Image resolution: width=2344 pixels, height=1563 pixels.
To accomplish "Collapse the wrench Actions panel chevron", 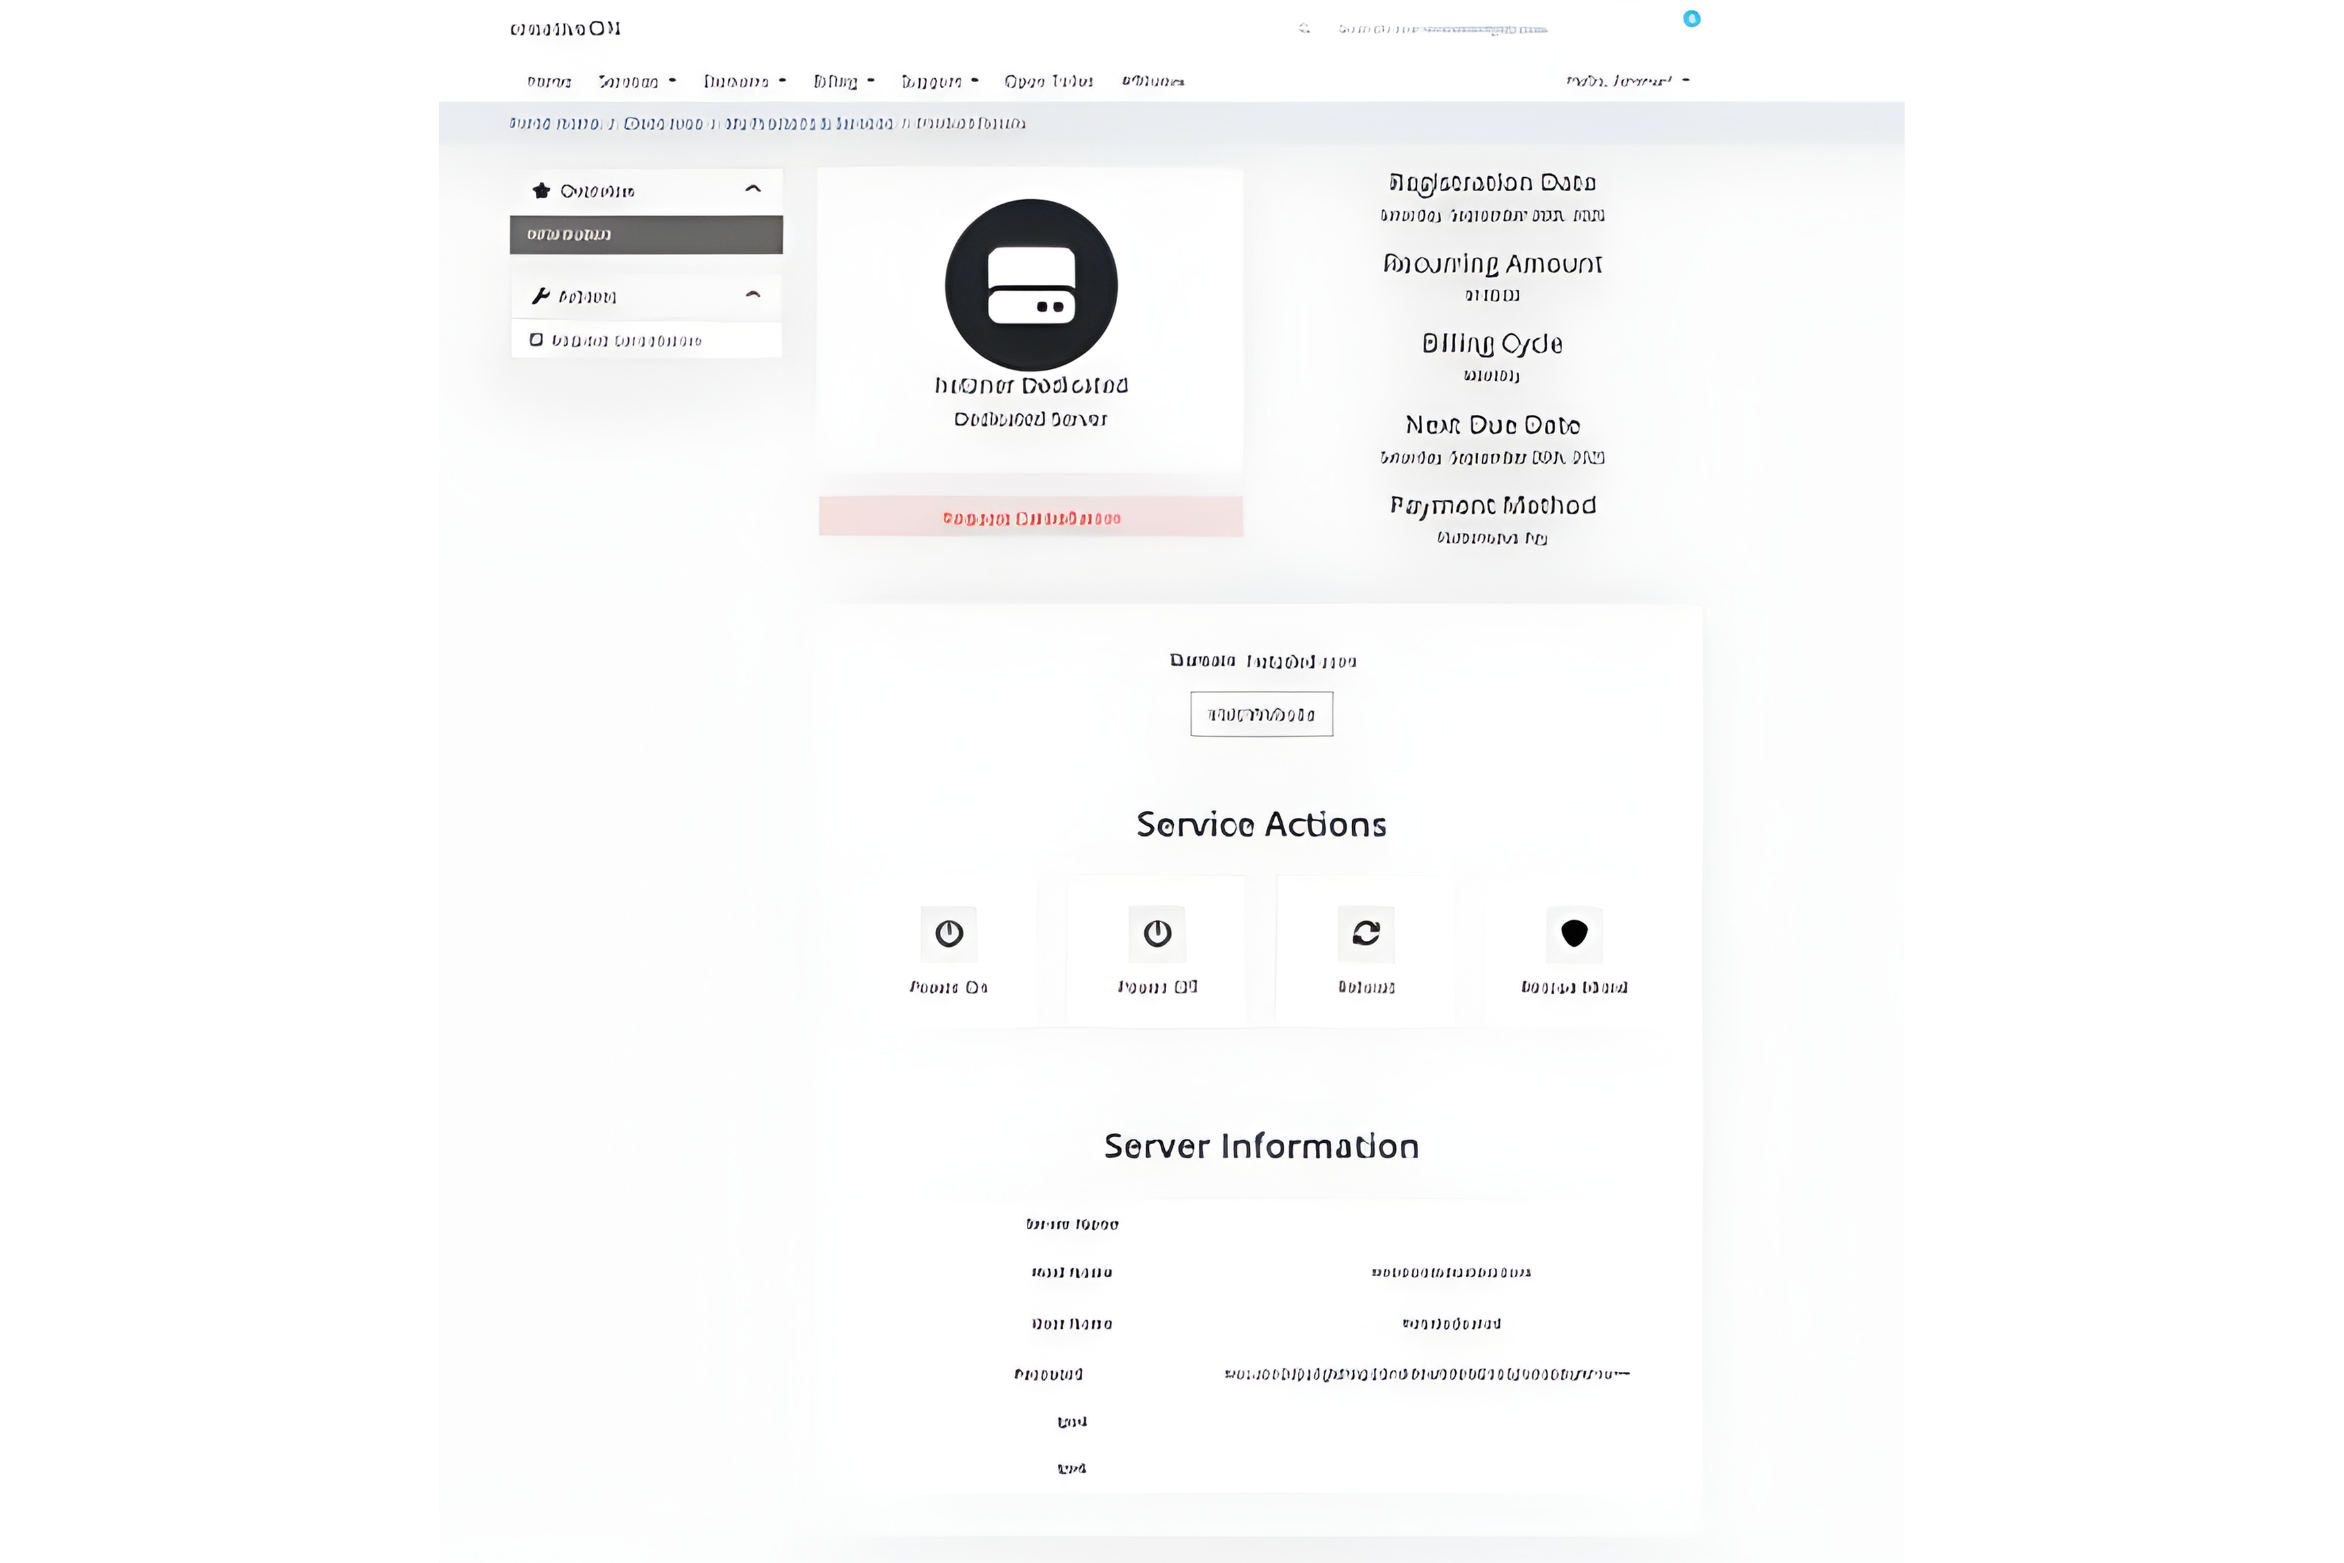I will (x=753, y=295).
